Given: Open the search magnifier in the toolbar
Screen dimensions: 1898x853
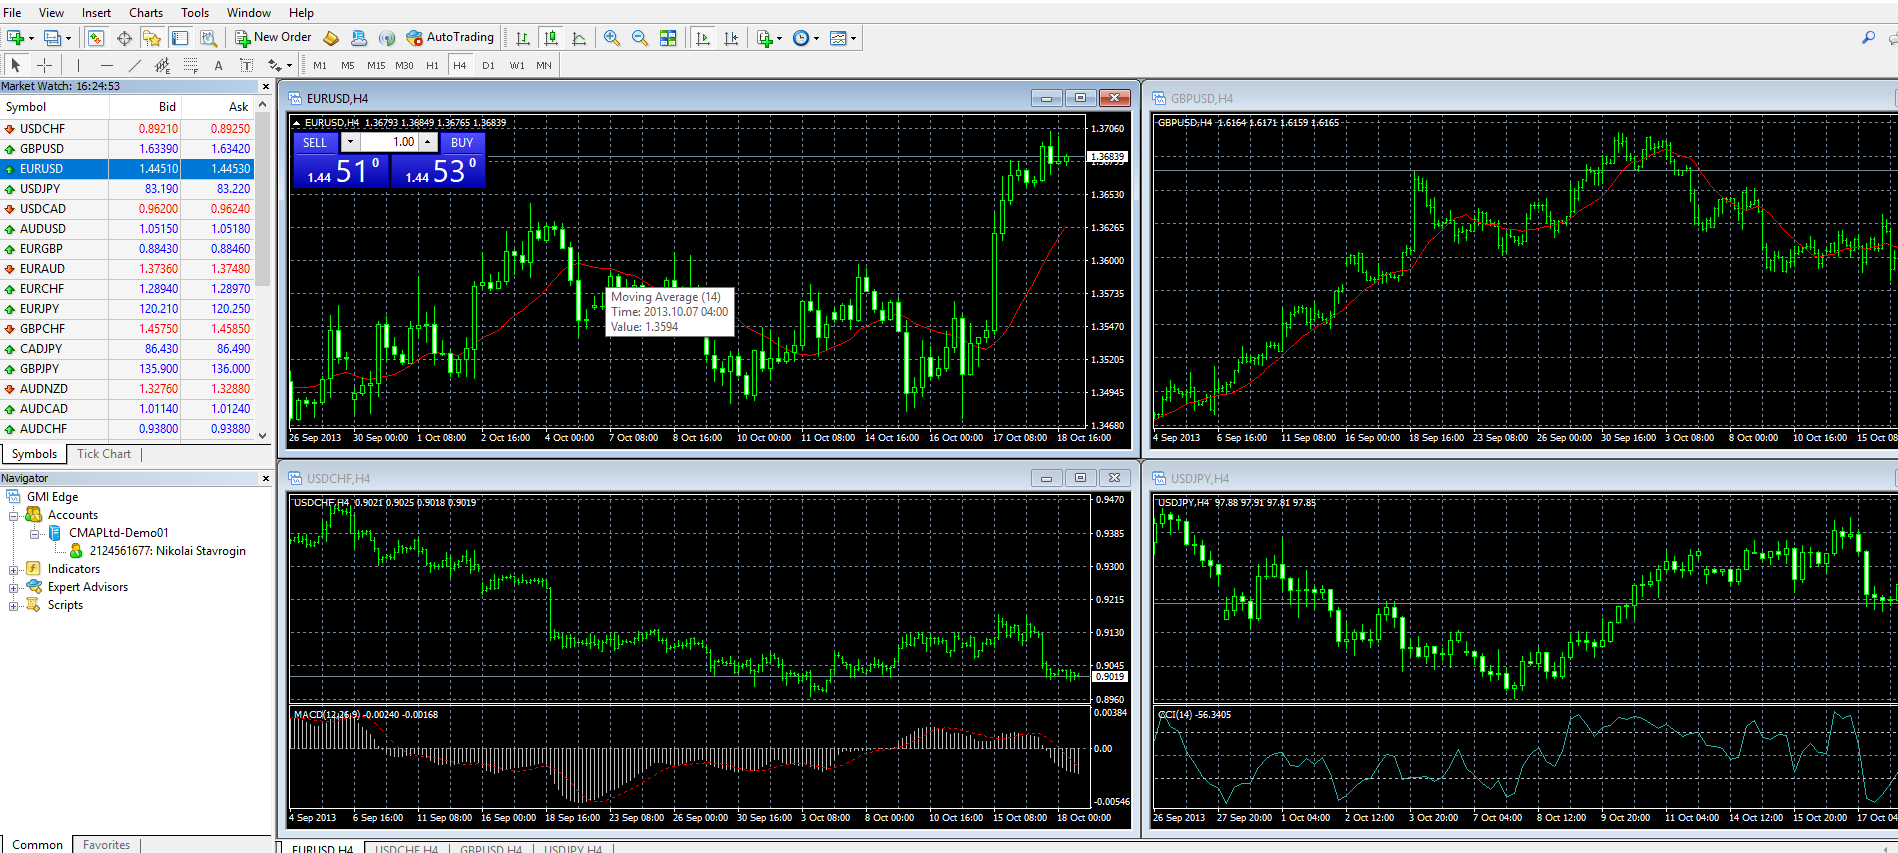Looking at the screenshot, I should click(x=1868, y=38).
